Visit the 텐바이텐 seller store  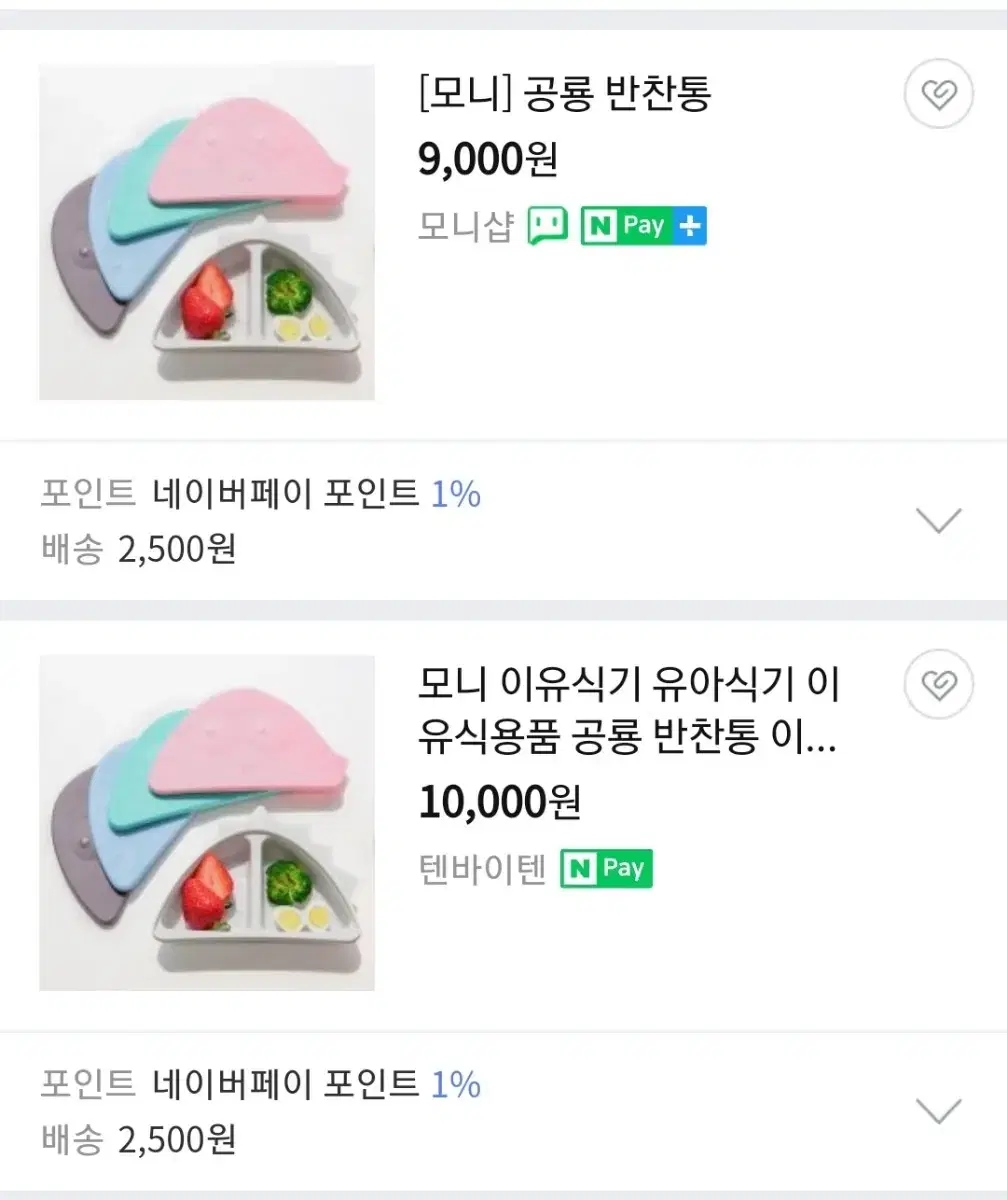coord(482,870)
